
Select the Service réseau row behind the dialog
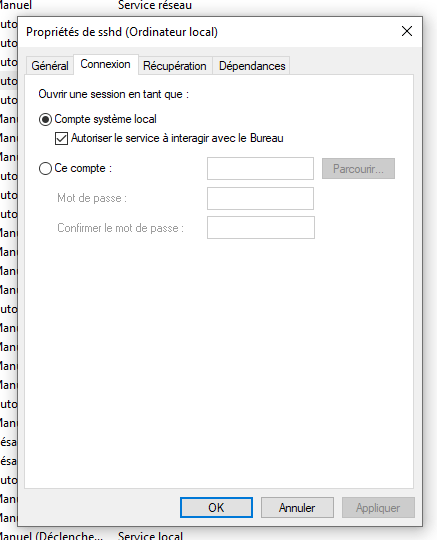click(155, 5)
